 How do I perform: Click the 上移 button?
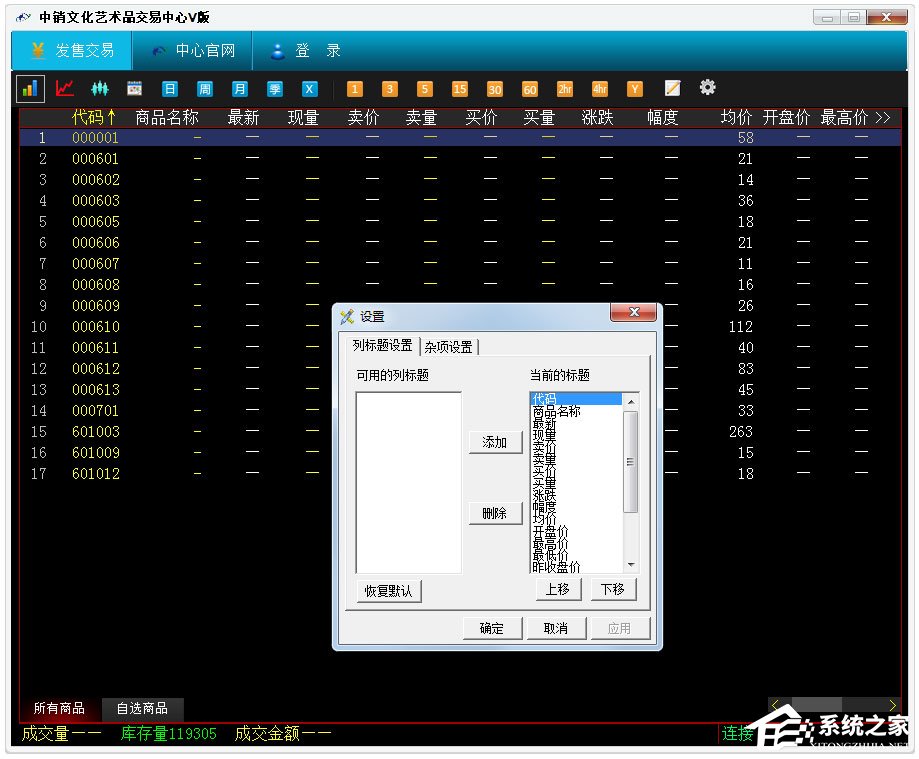click(558, 589)
